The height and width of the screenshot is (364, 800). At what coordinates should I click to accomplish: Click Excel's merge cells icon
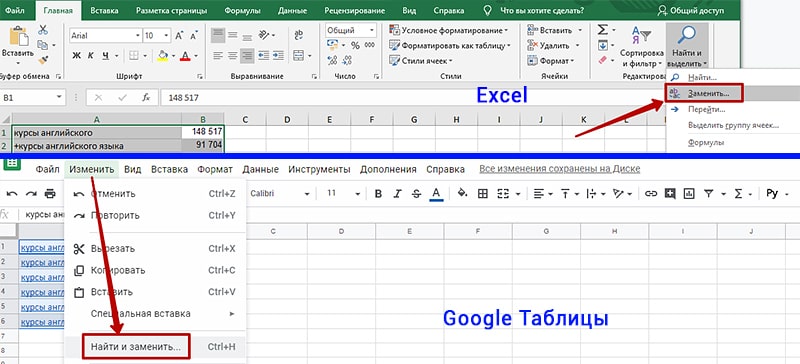pos(298,56)
